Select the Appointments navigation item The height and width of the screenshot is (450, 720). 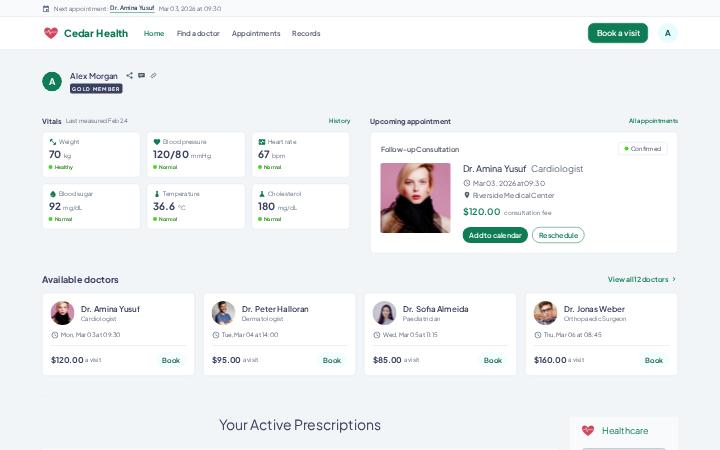pyautogui.click(x=256, y=34)
